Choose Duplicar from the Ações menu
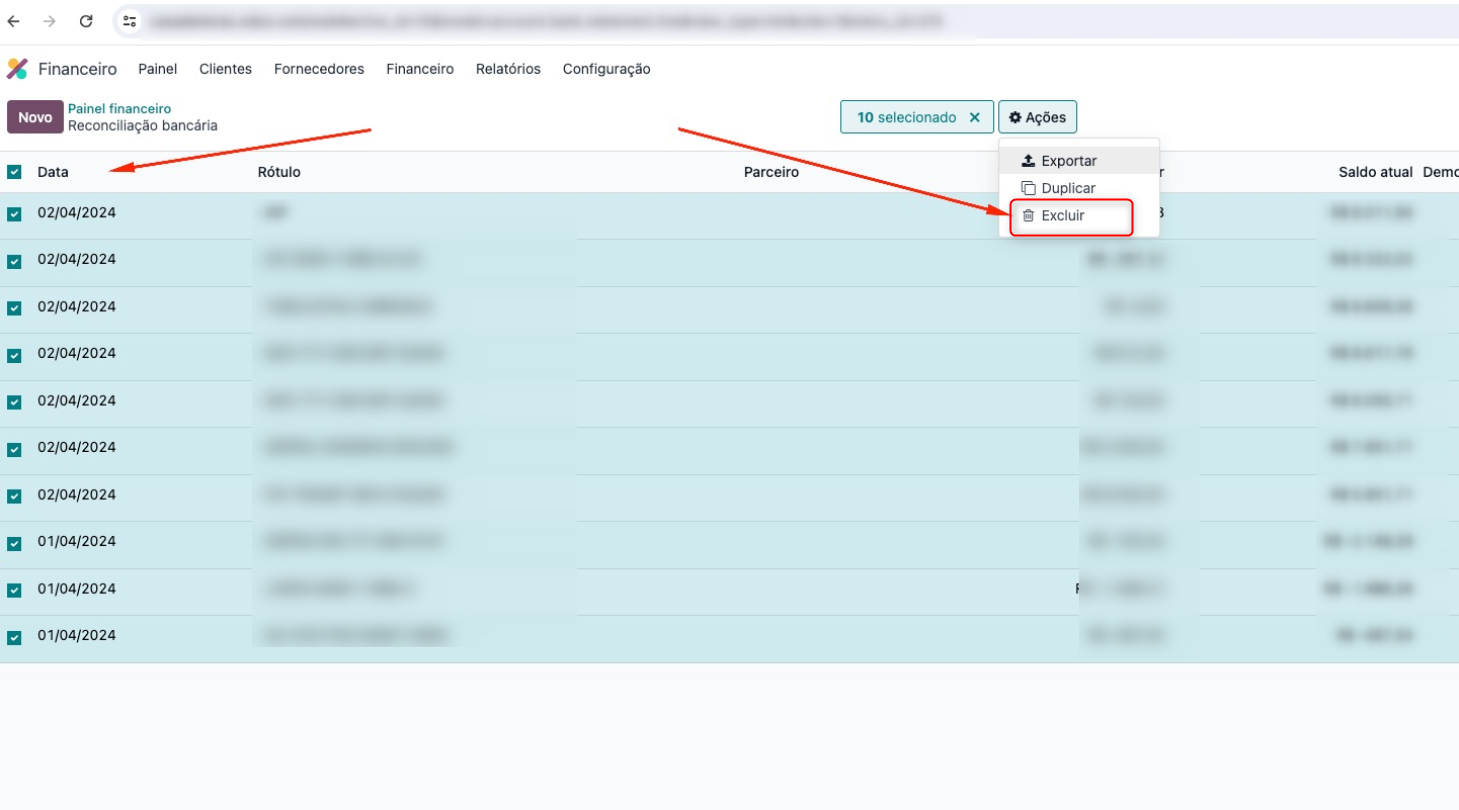Image resolution: width=1459 pixels, height=810 pixels. pyautogui.click(x=1079, y=188)
